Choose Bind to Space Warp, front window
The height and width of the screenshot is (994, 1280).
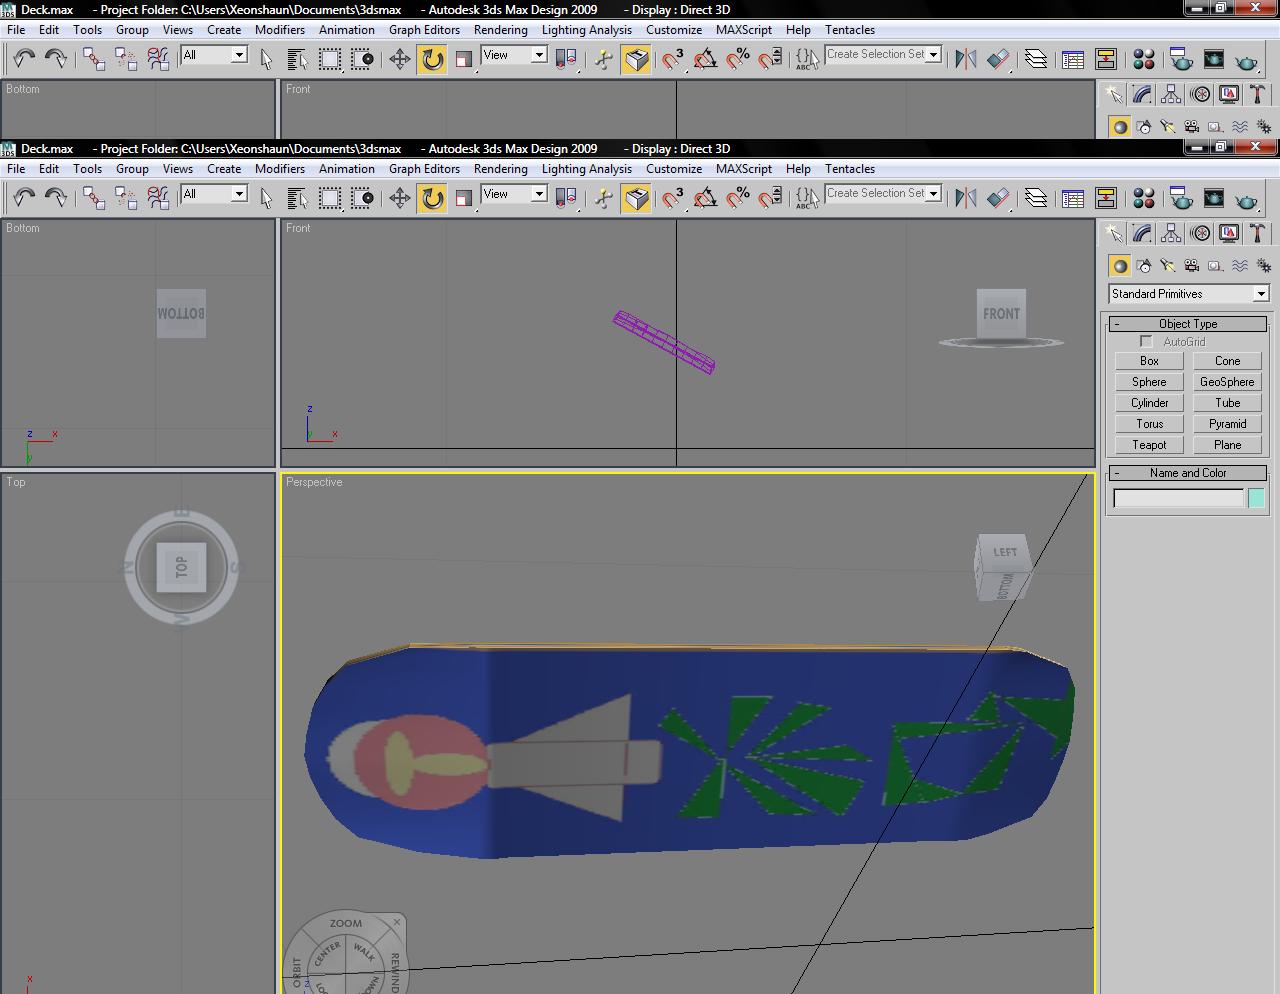click(158, 198)
